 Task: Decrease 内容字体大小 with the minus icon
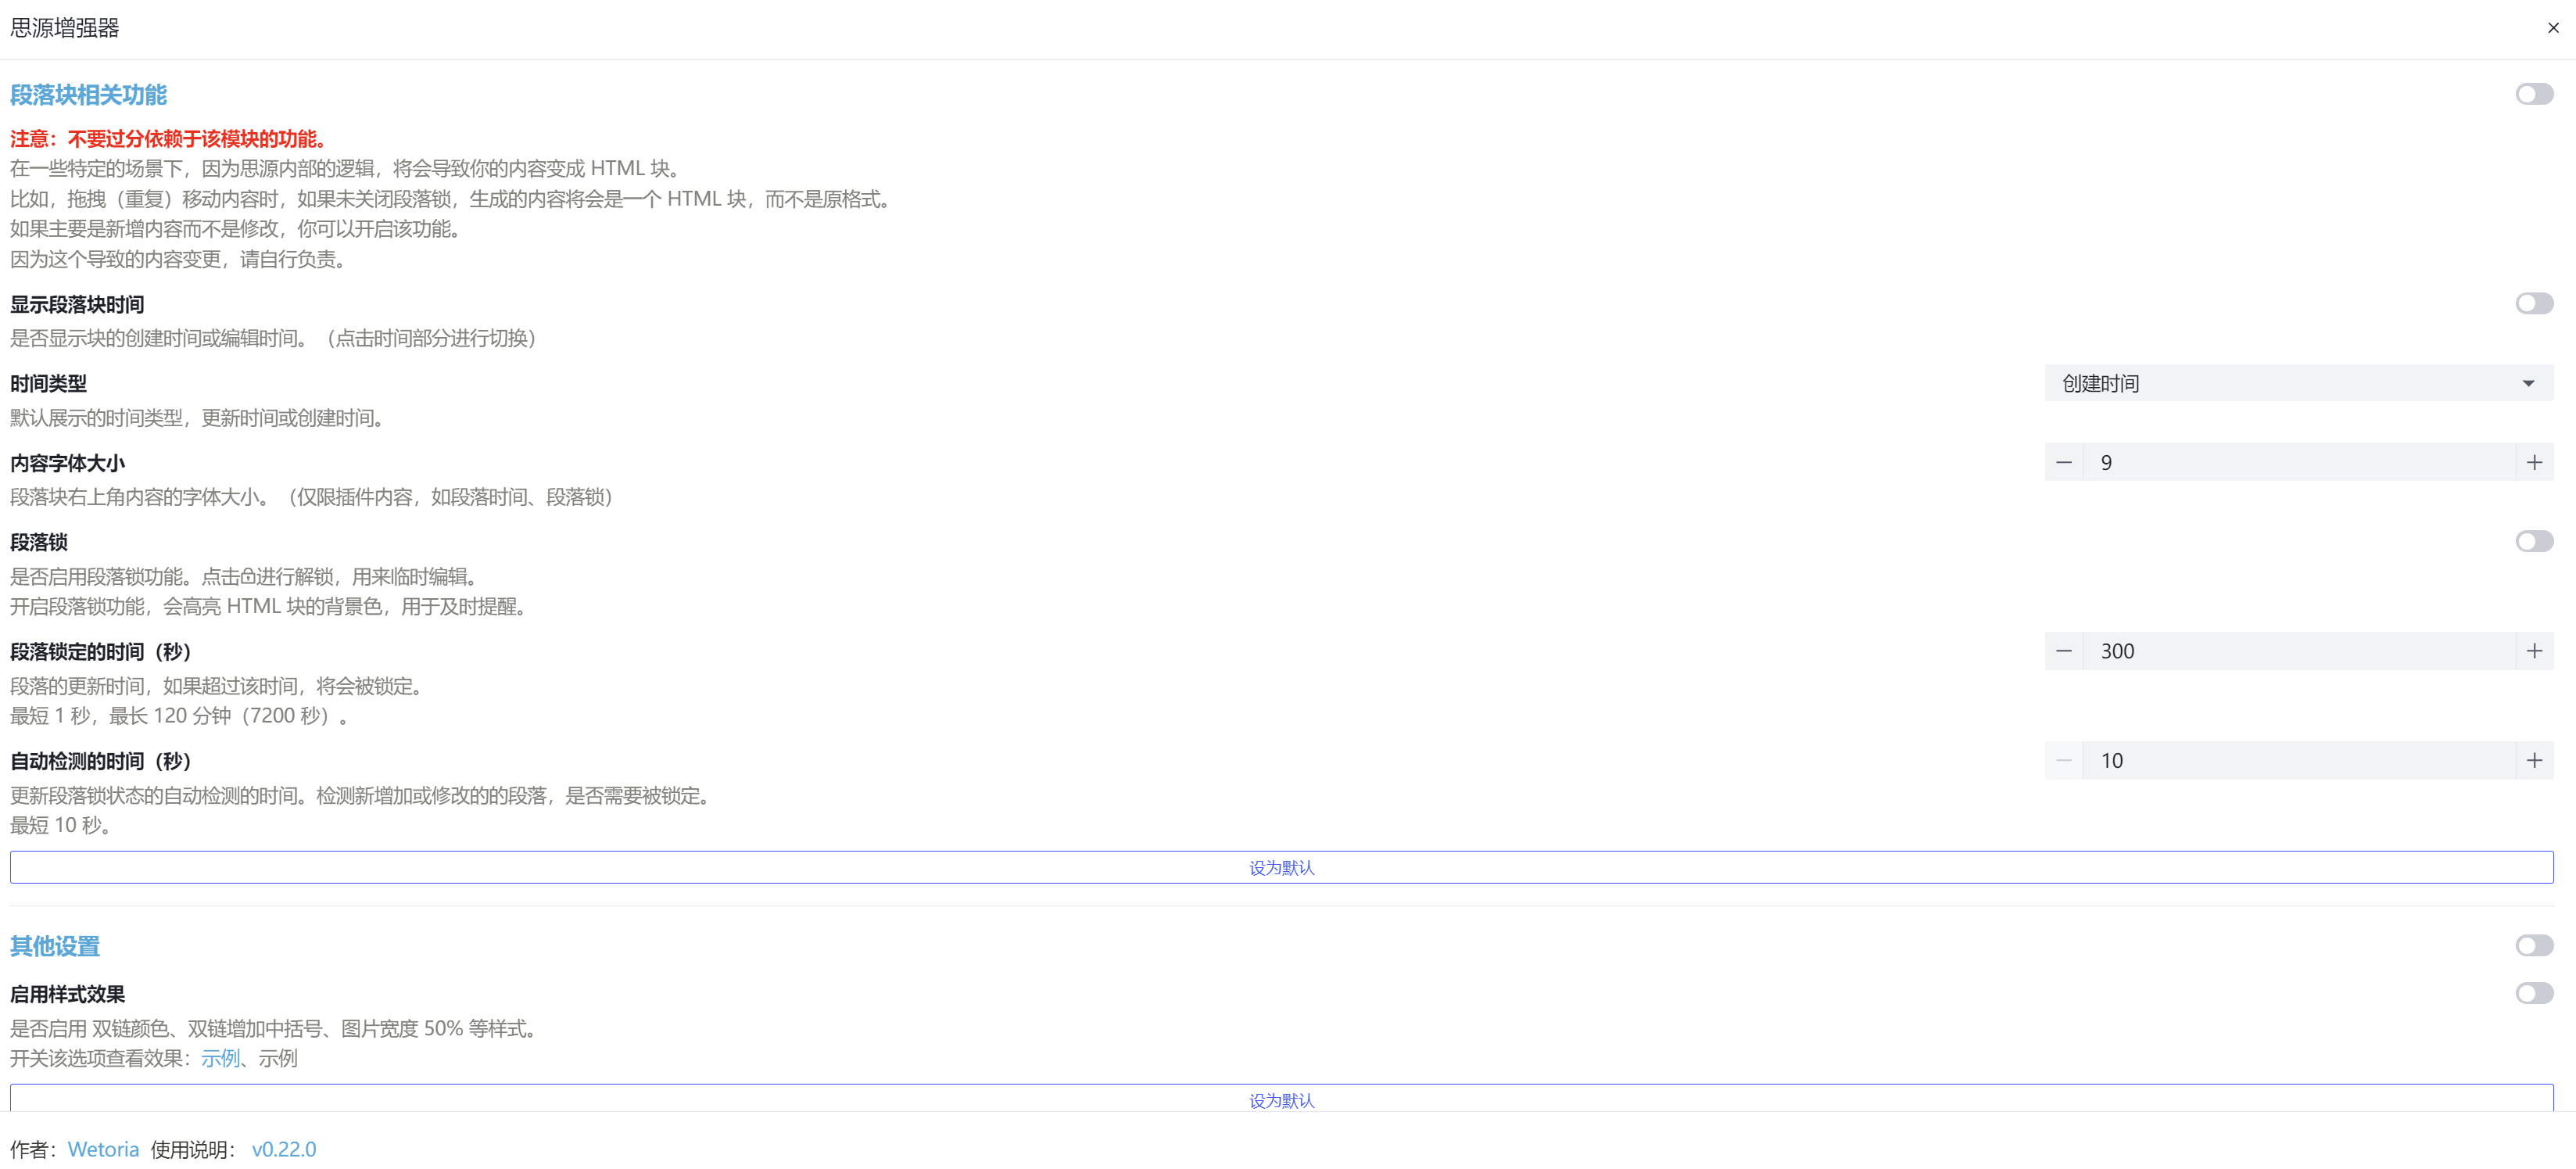(x=2064, y=462)
